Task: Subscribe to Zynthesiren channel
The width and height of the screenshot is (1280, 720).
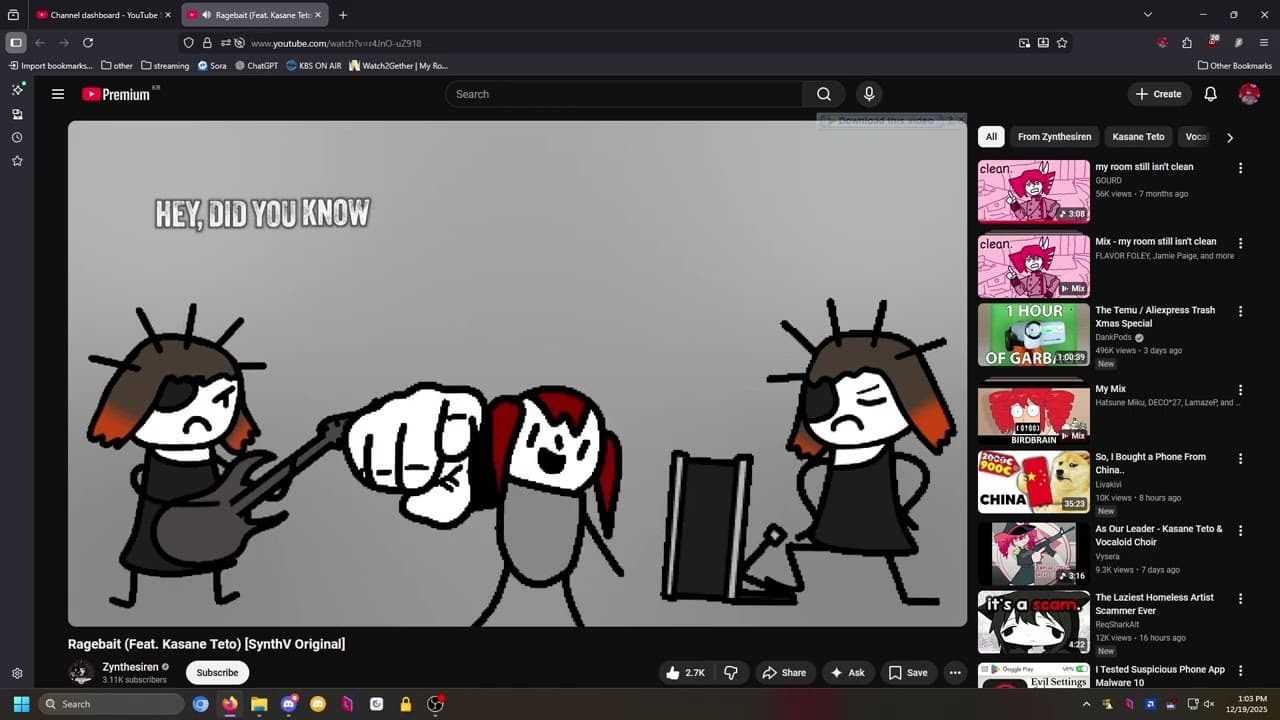Action: point(217,673)
